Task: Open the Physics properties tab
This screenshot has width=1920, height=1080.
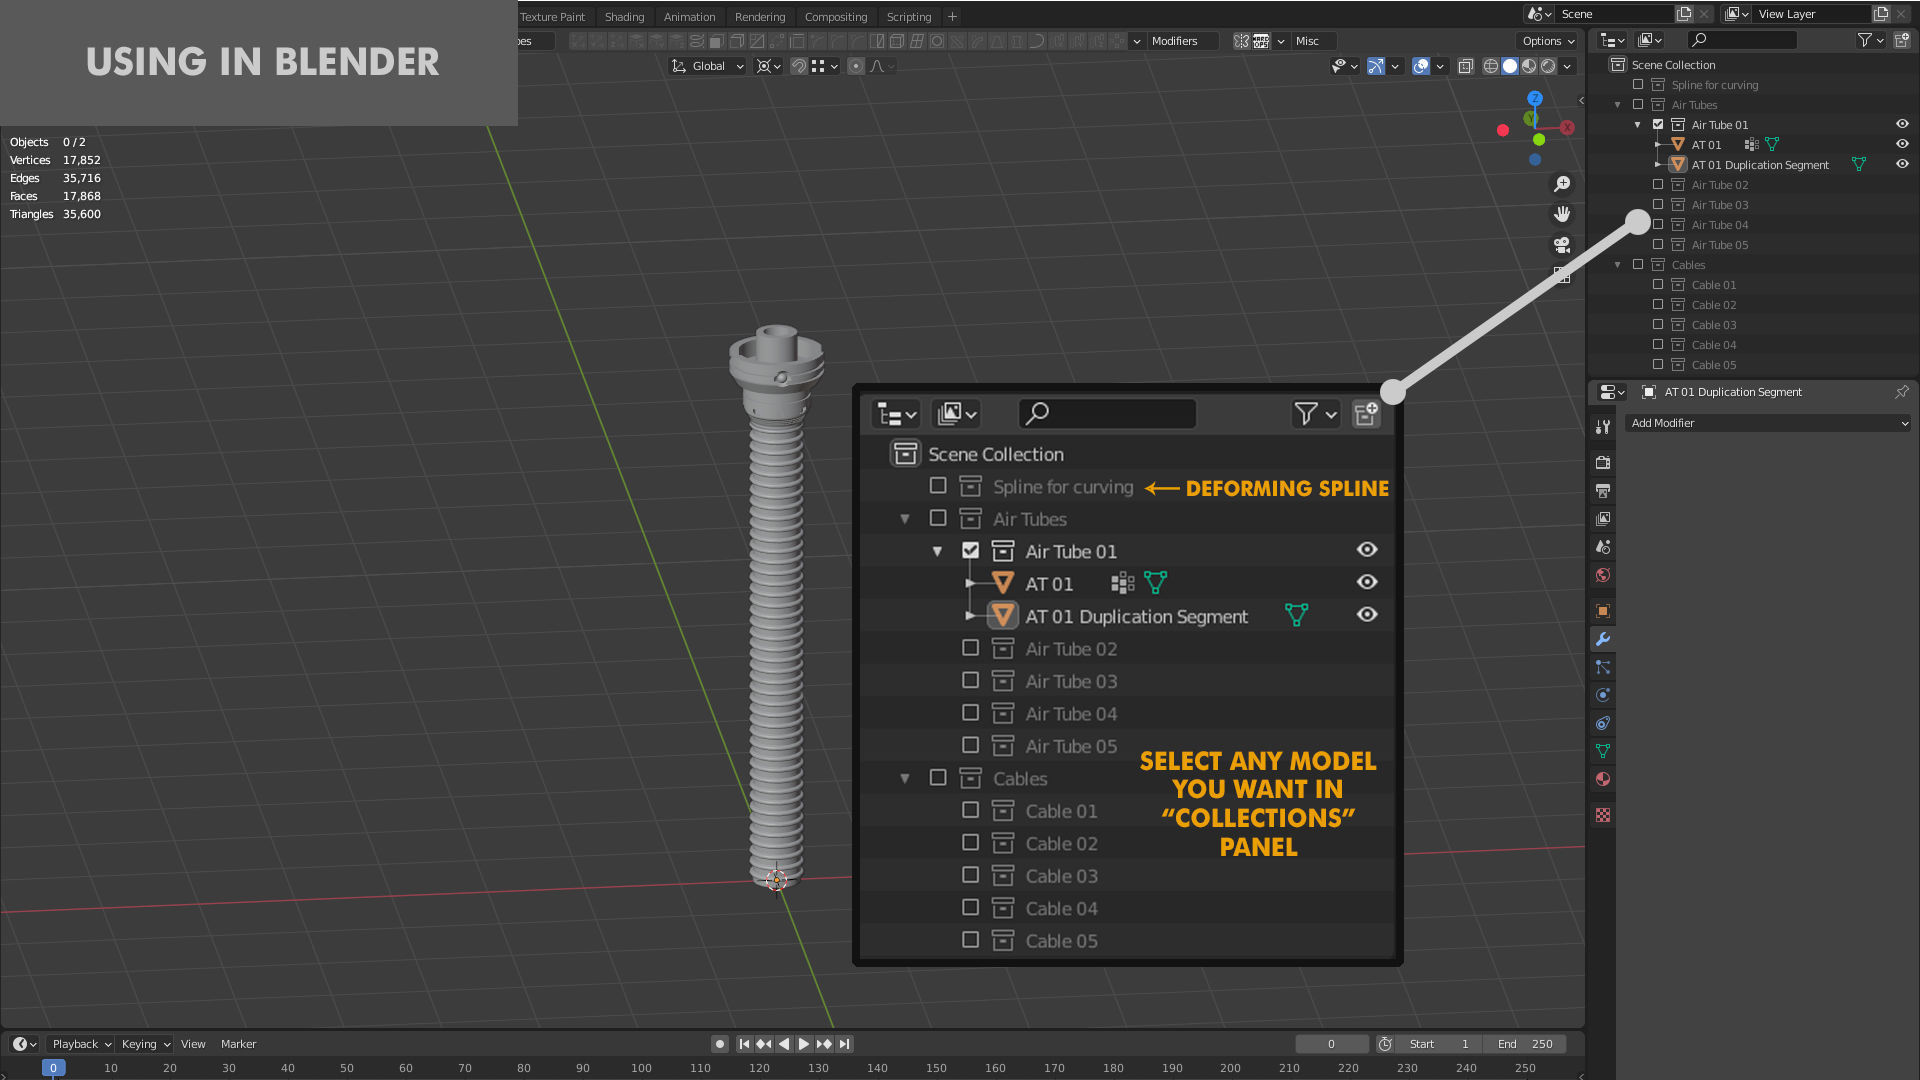Action: pos(1603,695)
